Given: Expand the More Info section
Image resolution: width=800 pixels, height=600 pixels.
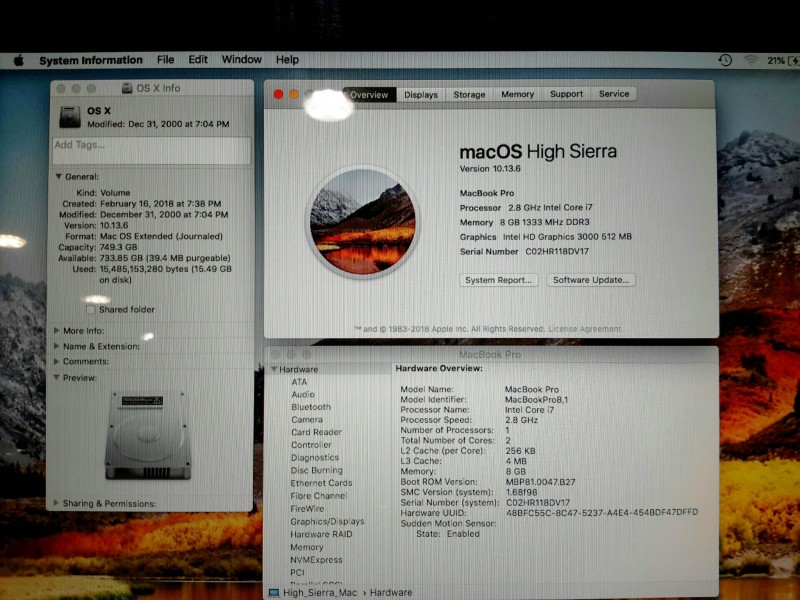Looking at the screenshot, I should [x=57, y=331].
